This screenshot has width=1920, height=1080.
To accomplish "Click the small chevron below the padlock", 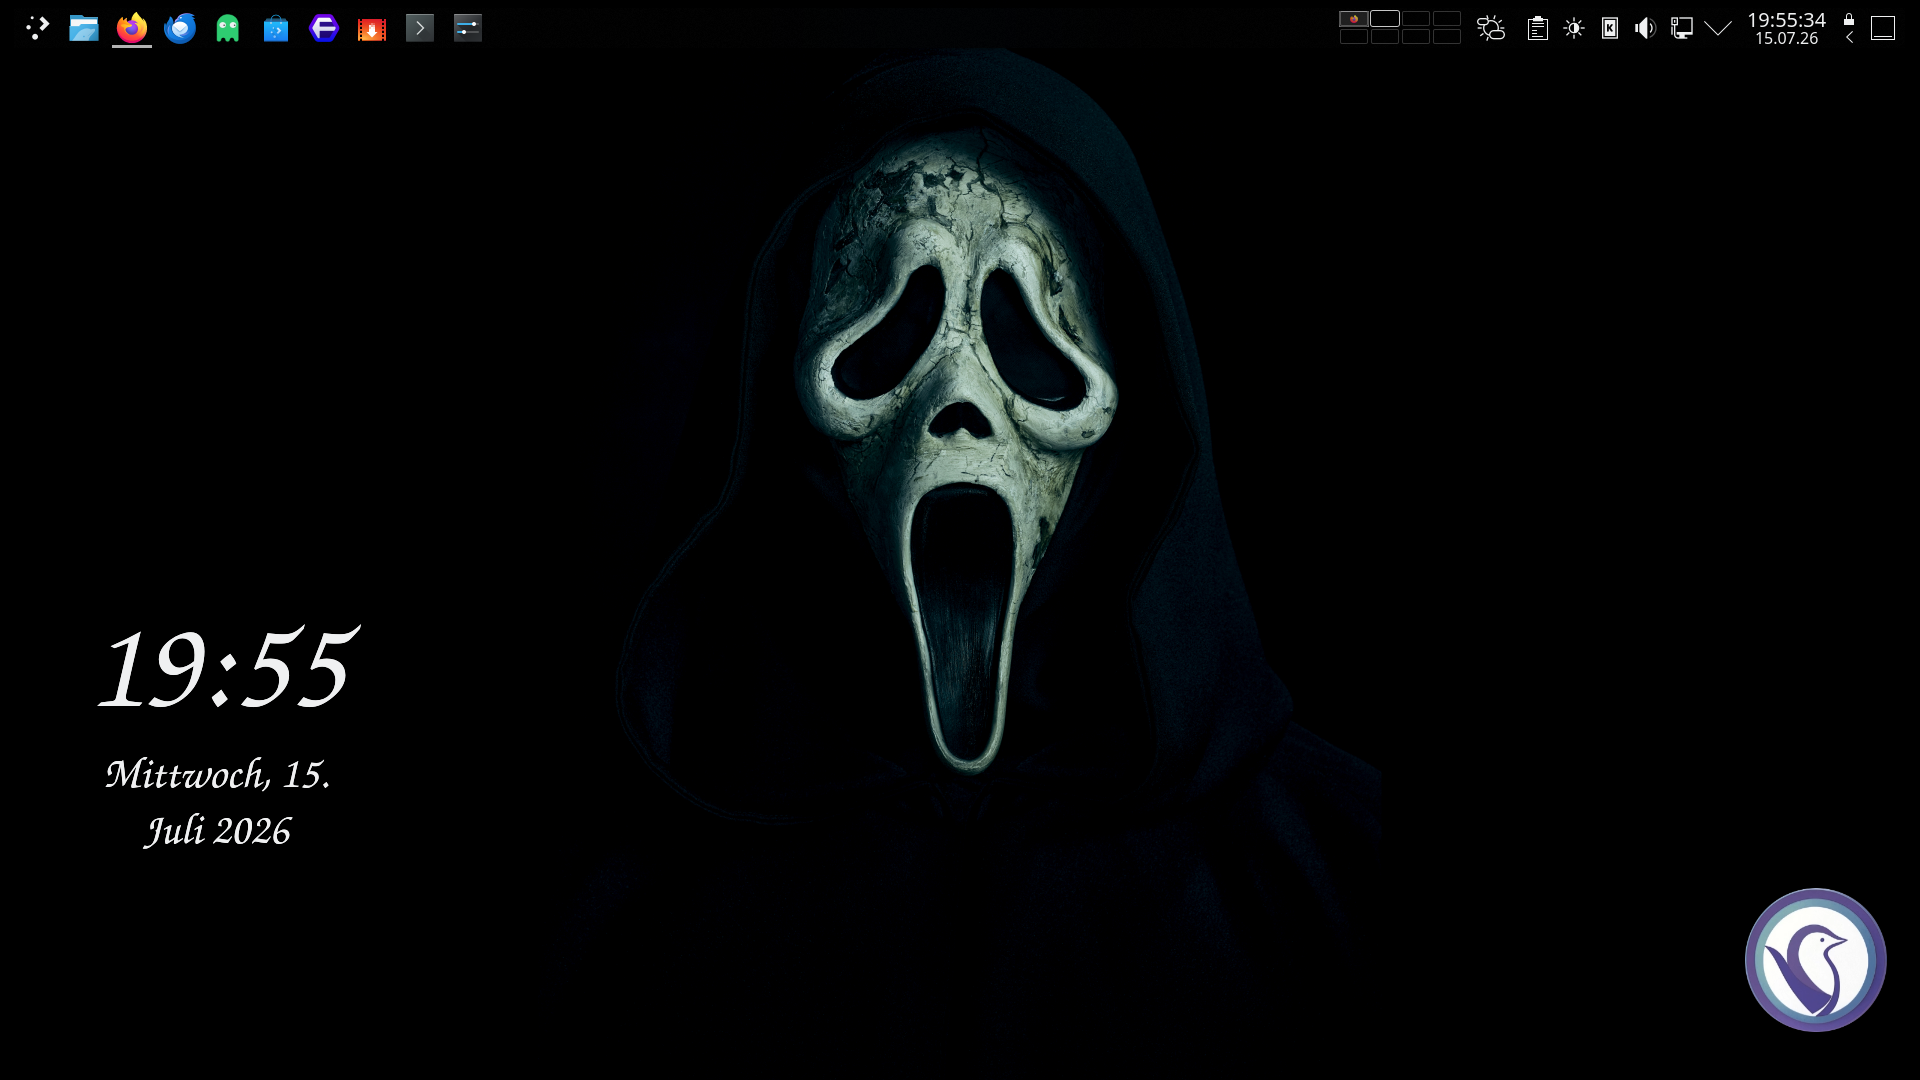I will (x=1849, y=38).
